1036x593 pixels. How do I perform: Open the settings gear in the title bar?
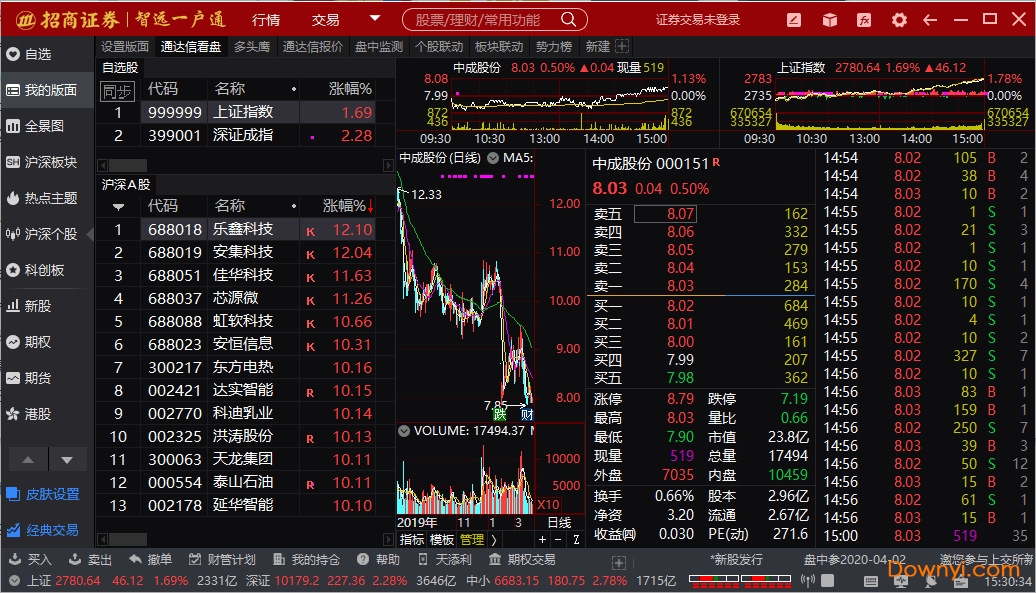[x=899, y=19]
